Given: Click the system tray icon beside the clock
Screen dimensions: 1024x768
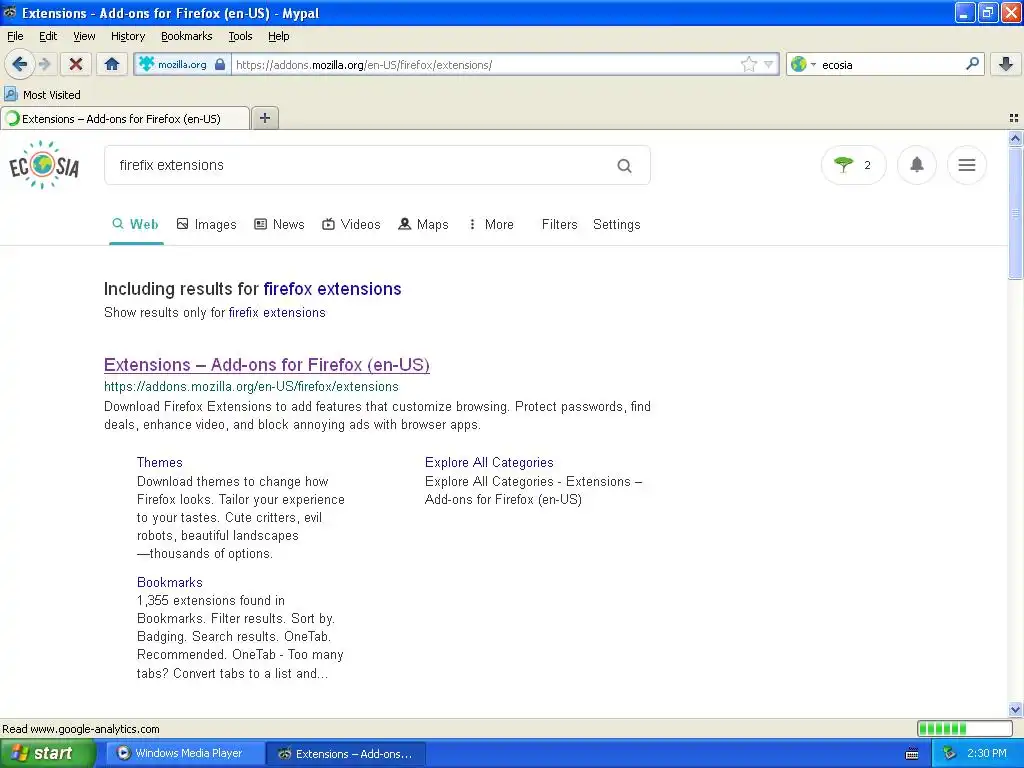Looking at the screenshot, I should pyautogui.click(x=950, y=754).
